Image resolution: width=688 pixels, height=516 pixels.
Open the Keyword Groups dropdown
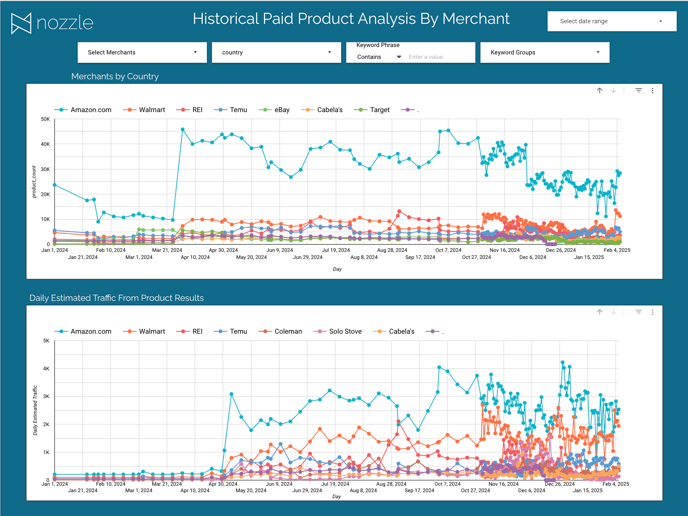click(x=545, y=52)
